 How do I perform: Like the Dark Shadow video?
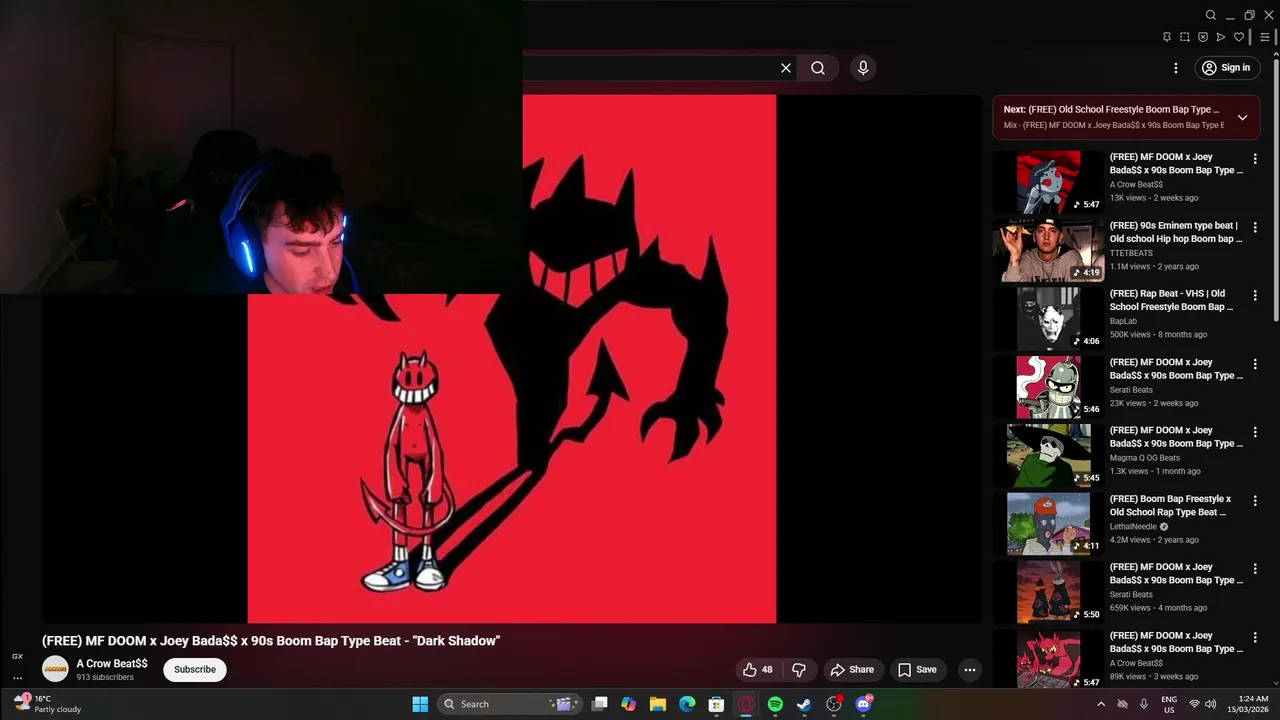pos(758,670)
